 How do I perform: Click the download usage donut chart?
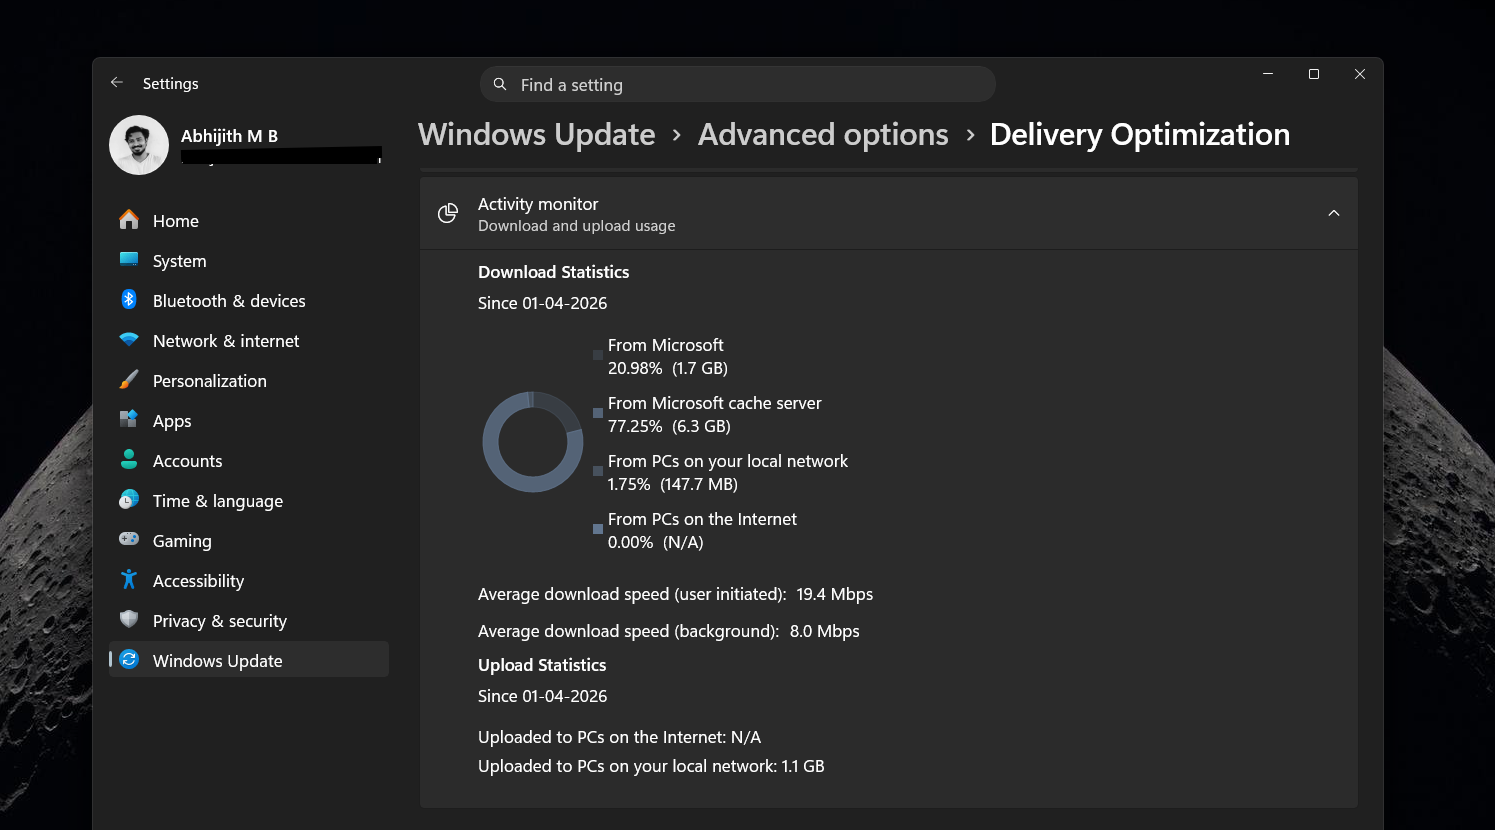533,442
